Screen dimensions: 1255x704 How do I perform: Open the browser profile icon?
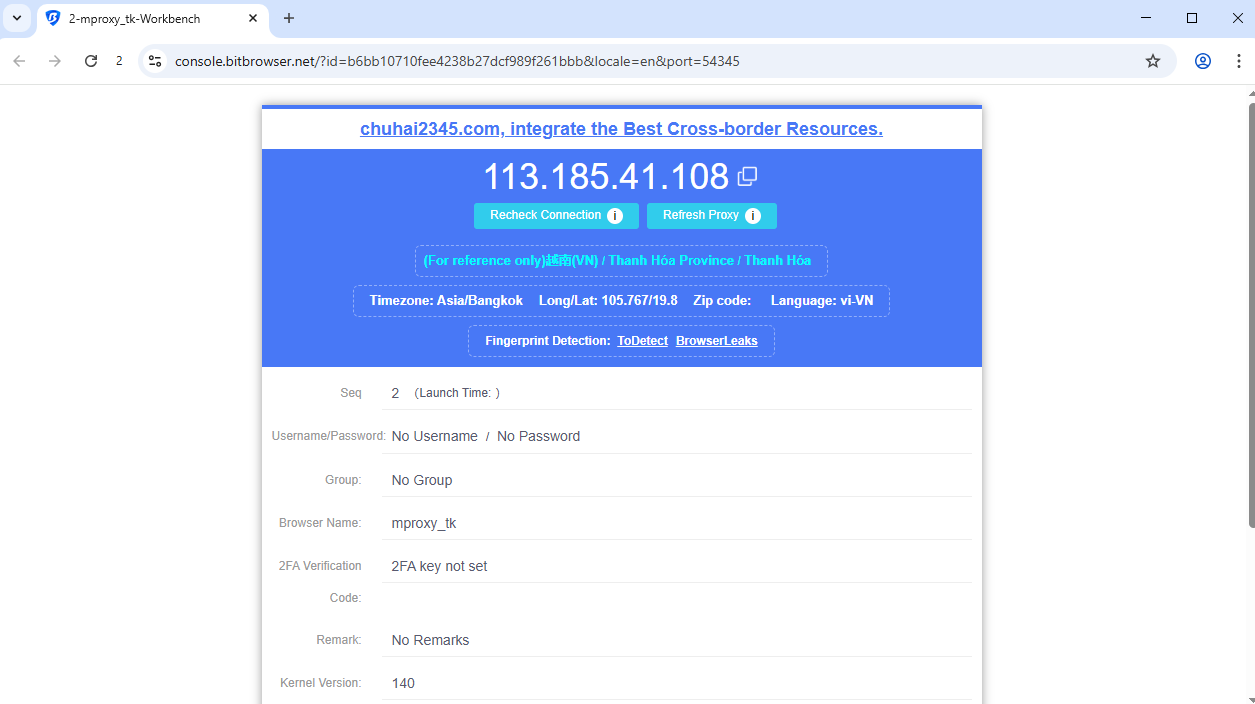point(1203,61)
